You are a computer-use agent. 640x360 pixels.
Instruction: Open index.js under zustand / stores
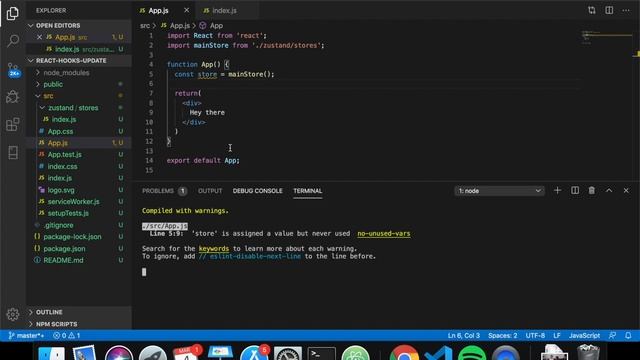click(64, 120)
